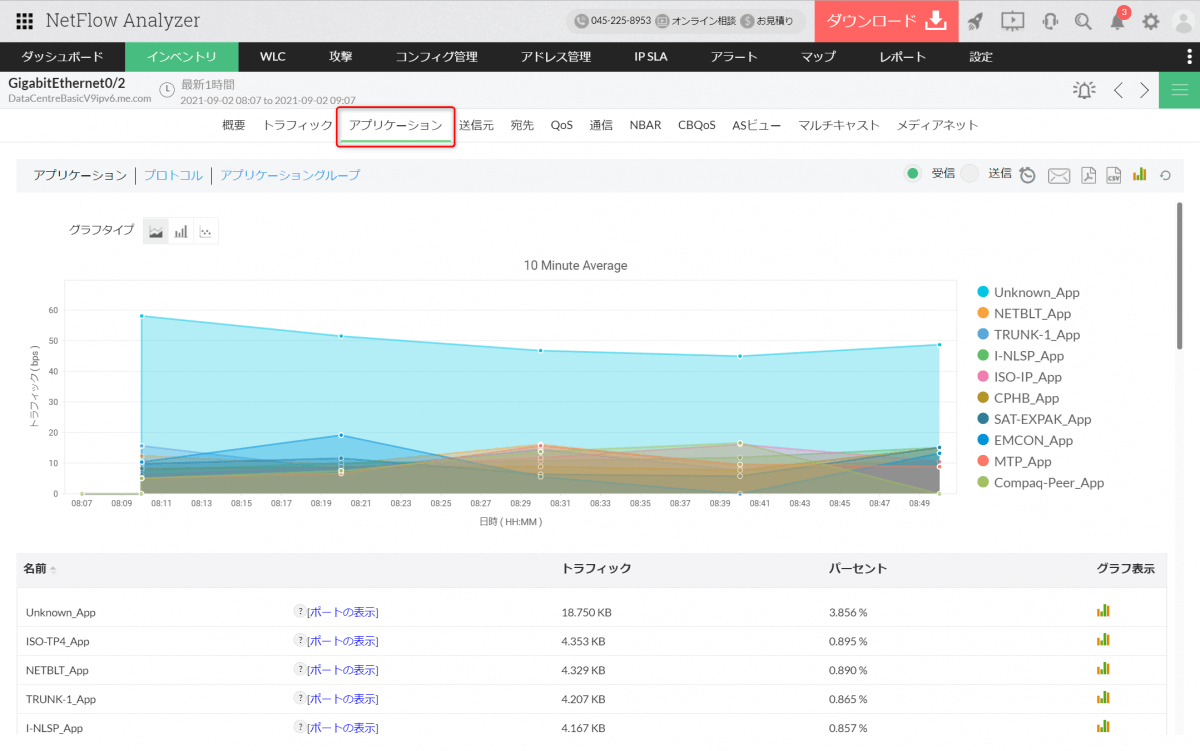
Task: Email the report via envelope icon
Action: (1058, 176)
